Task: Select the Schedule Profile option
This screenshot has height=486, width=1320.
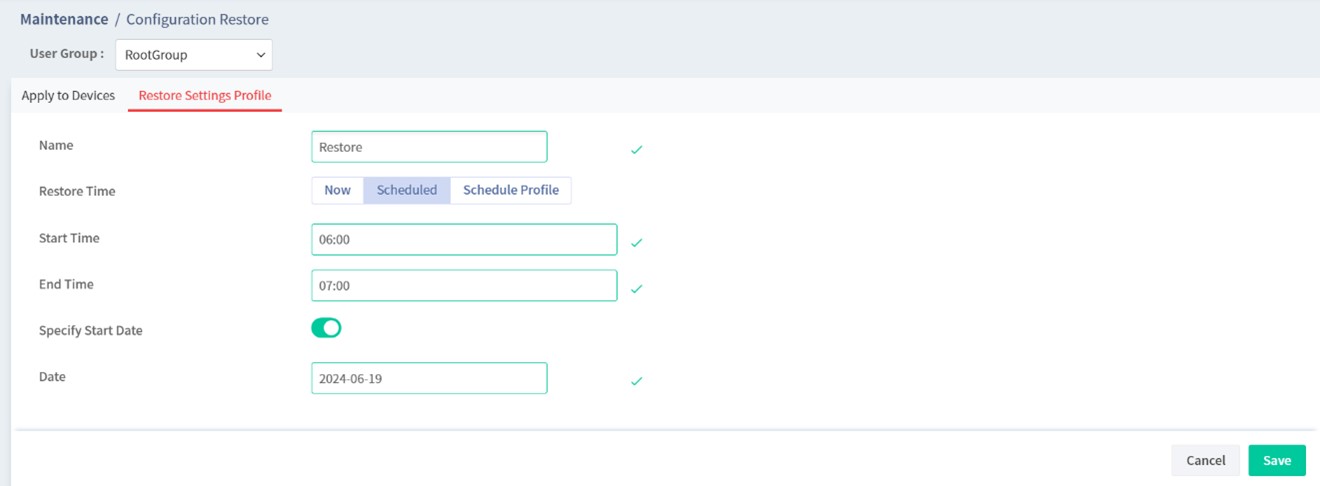Action: click(511, 190)
